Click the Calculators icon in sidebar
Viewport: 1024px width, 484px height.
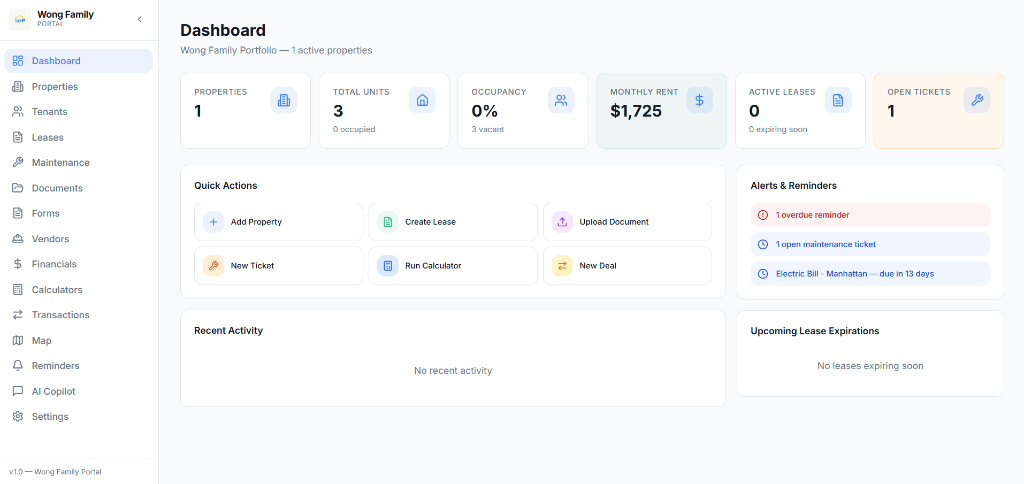[x=18, y=289]
